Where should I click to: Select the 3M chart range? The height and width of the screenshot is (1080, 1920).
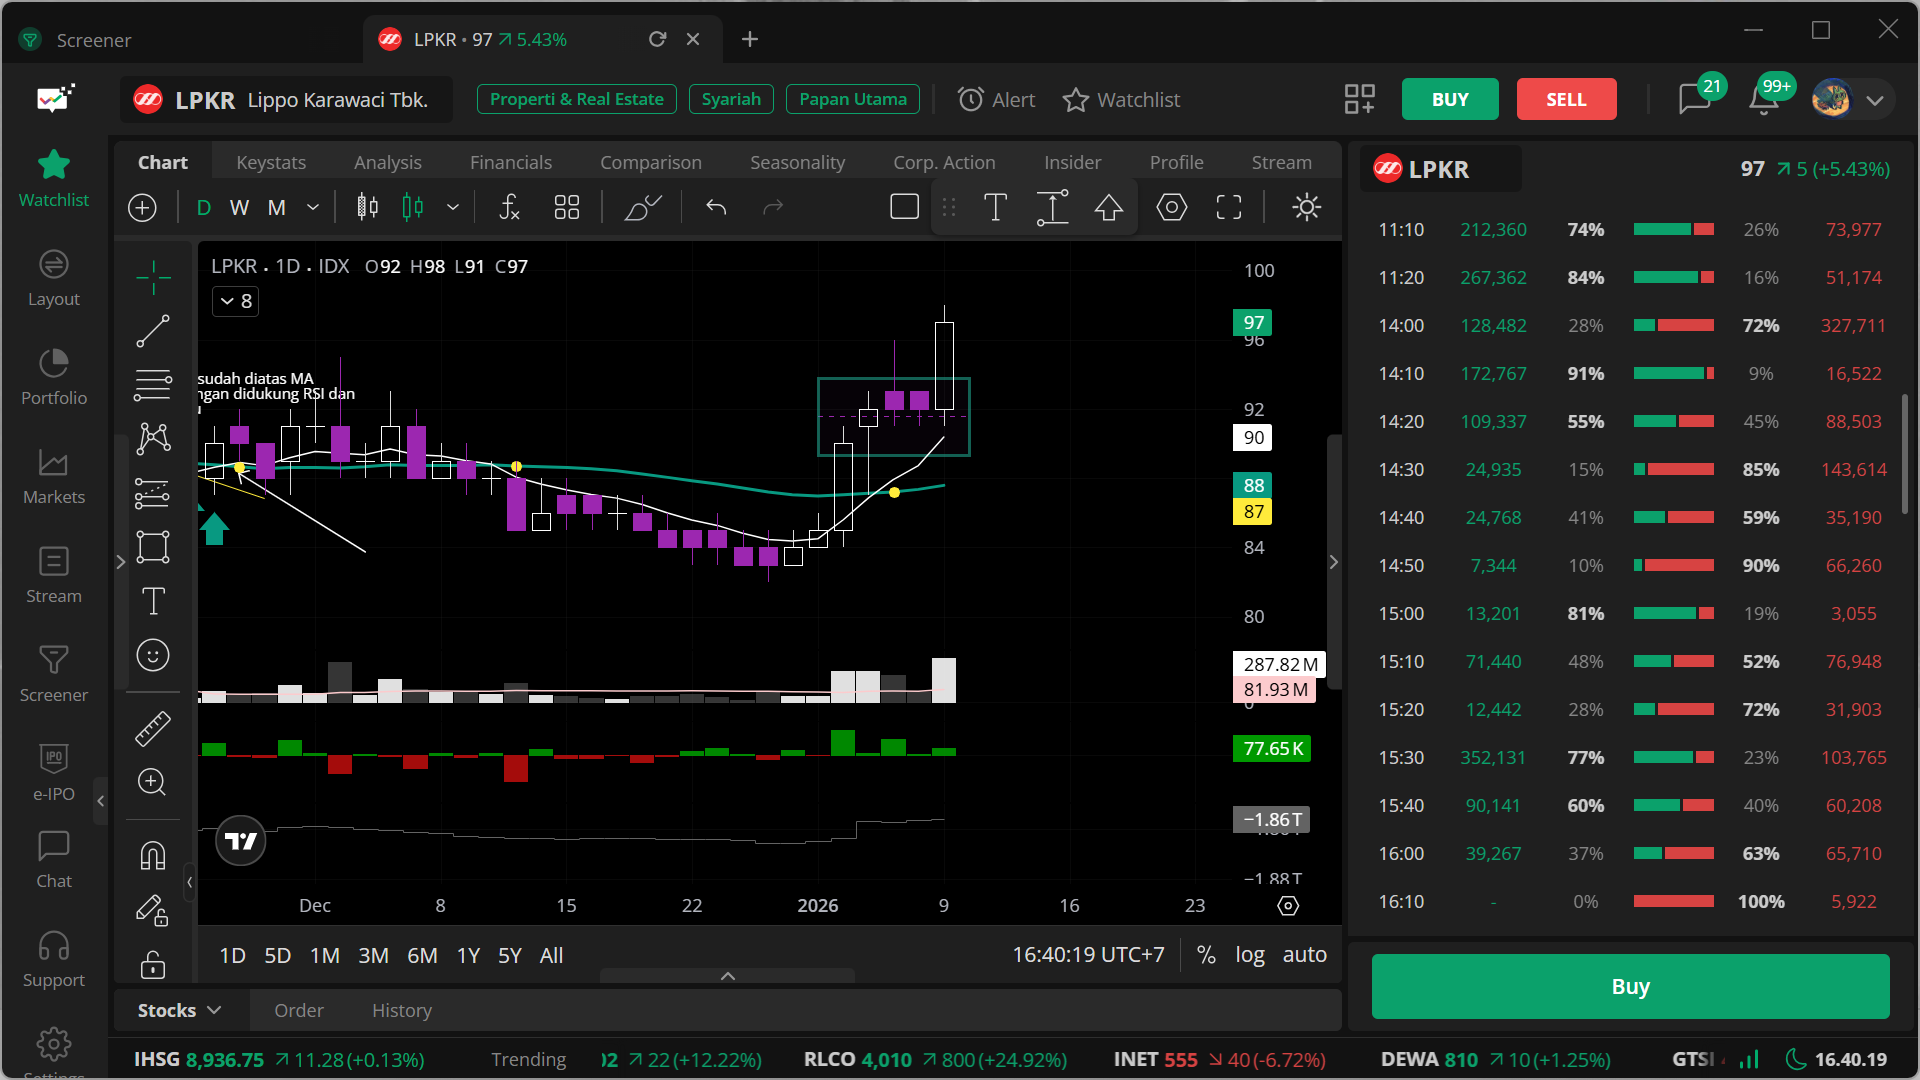[x=373, y=955]
